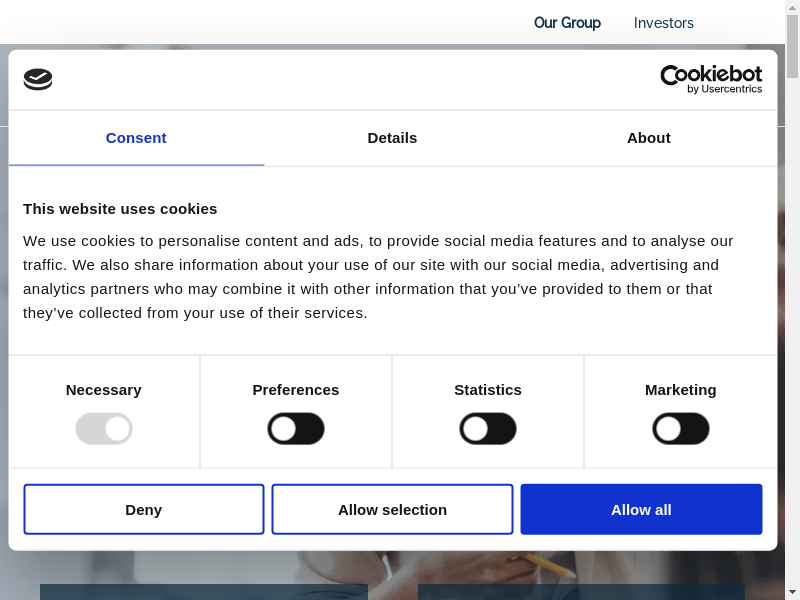
Task: Enable the Preferences cookies switch
Action: (x=296, y=429)
